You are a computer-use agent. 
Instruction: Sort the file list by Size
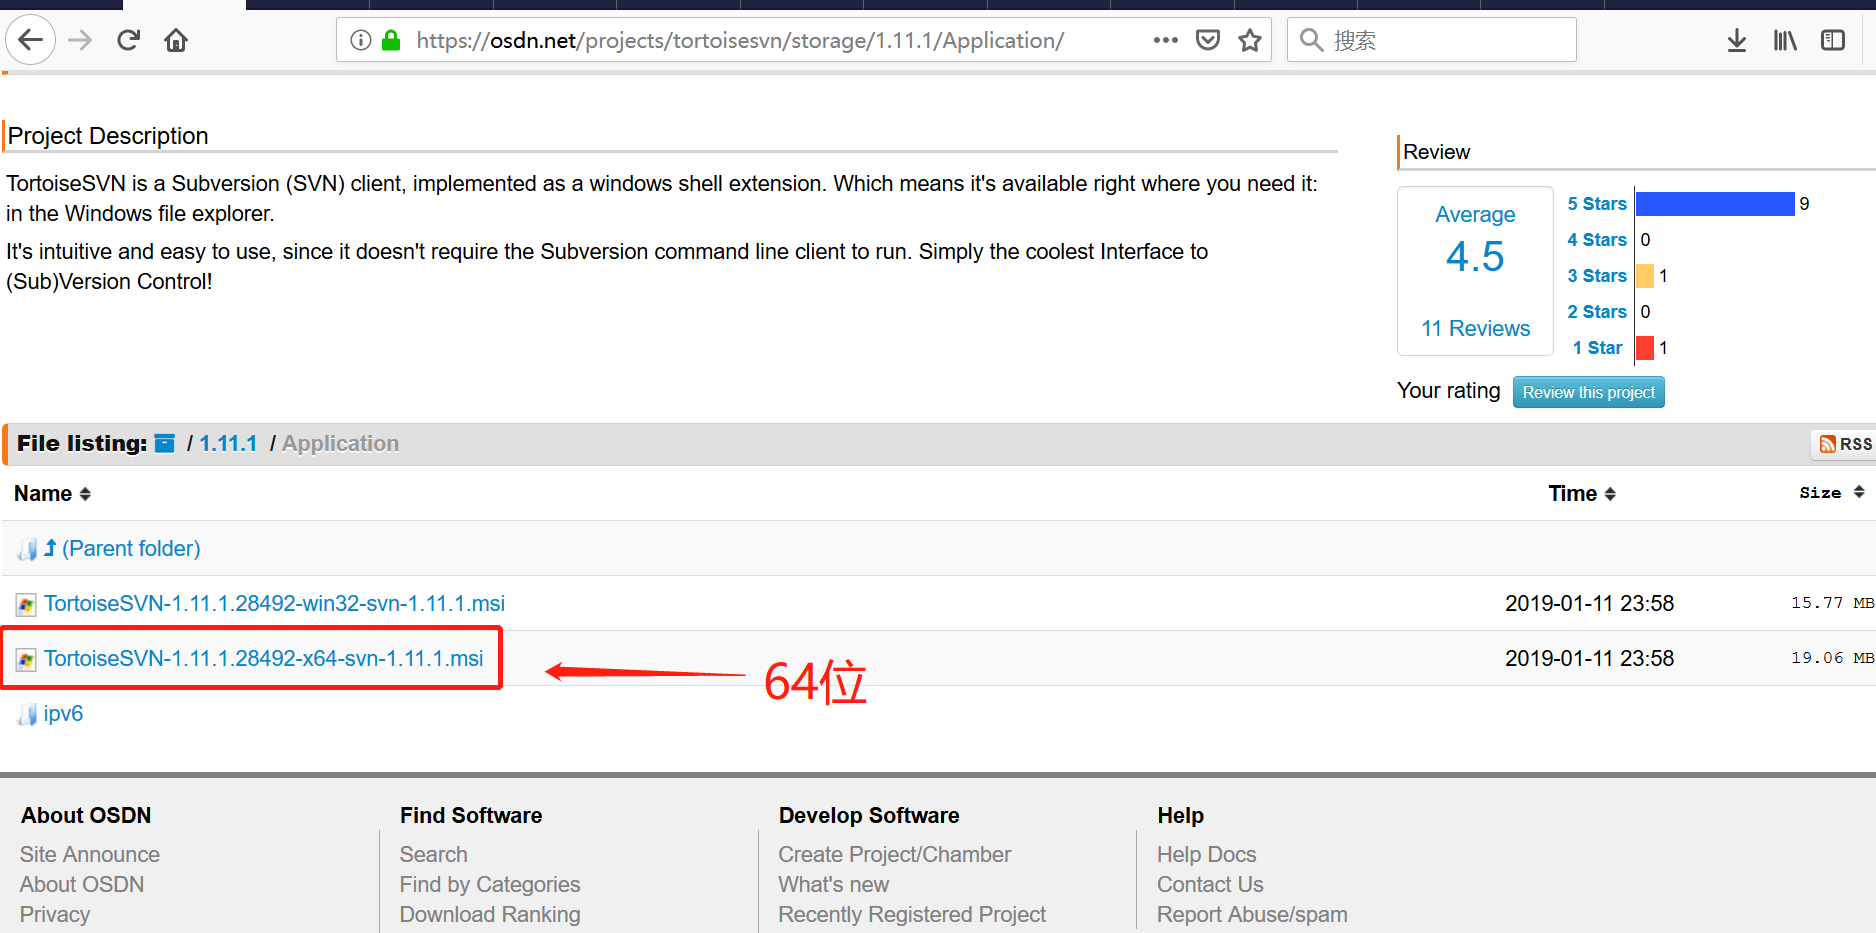[1832, 493]
